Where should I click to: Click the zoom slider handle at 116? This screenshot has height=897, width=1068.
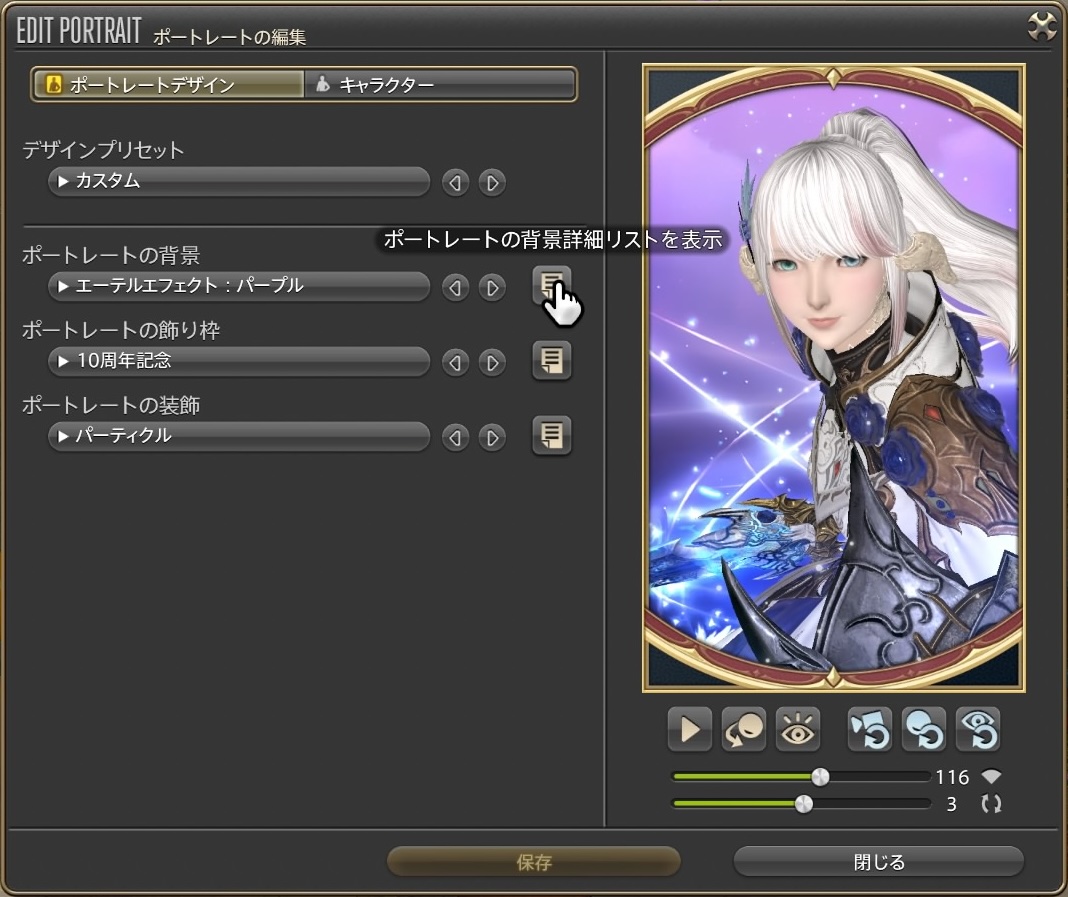click(820, 777)
